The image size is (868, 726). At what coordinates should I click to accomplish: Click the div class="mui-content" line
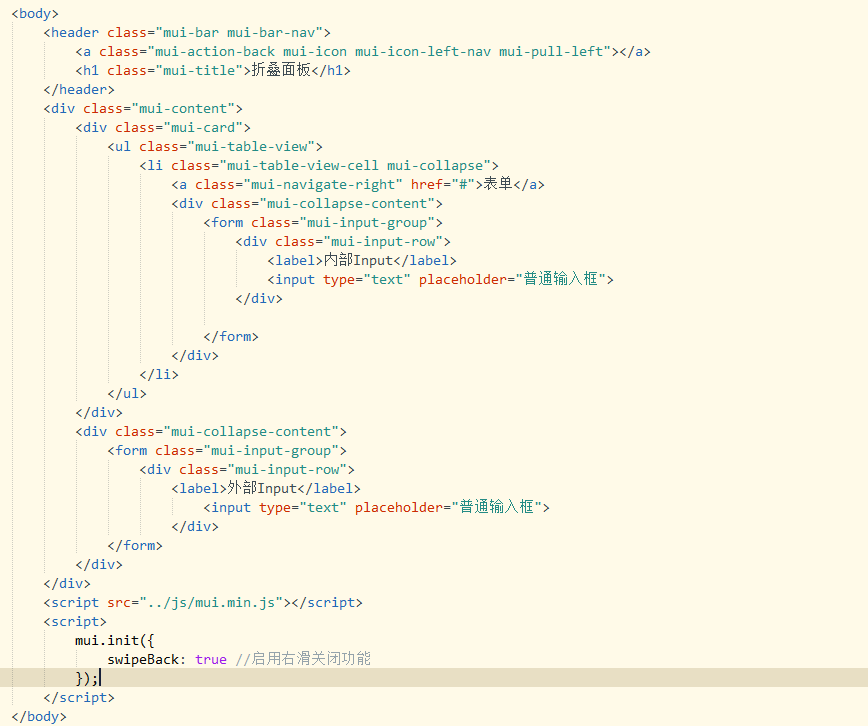(x=143, y=109)
